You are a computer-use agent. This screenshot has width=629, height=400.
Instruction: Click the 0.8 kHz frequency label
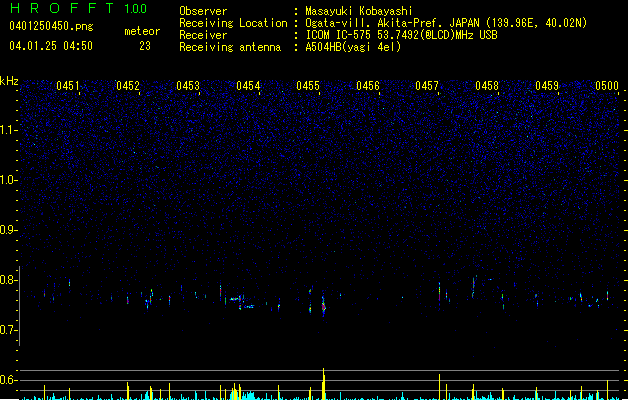[x=8, y=280]
